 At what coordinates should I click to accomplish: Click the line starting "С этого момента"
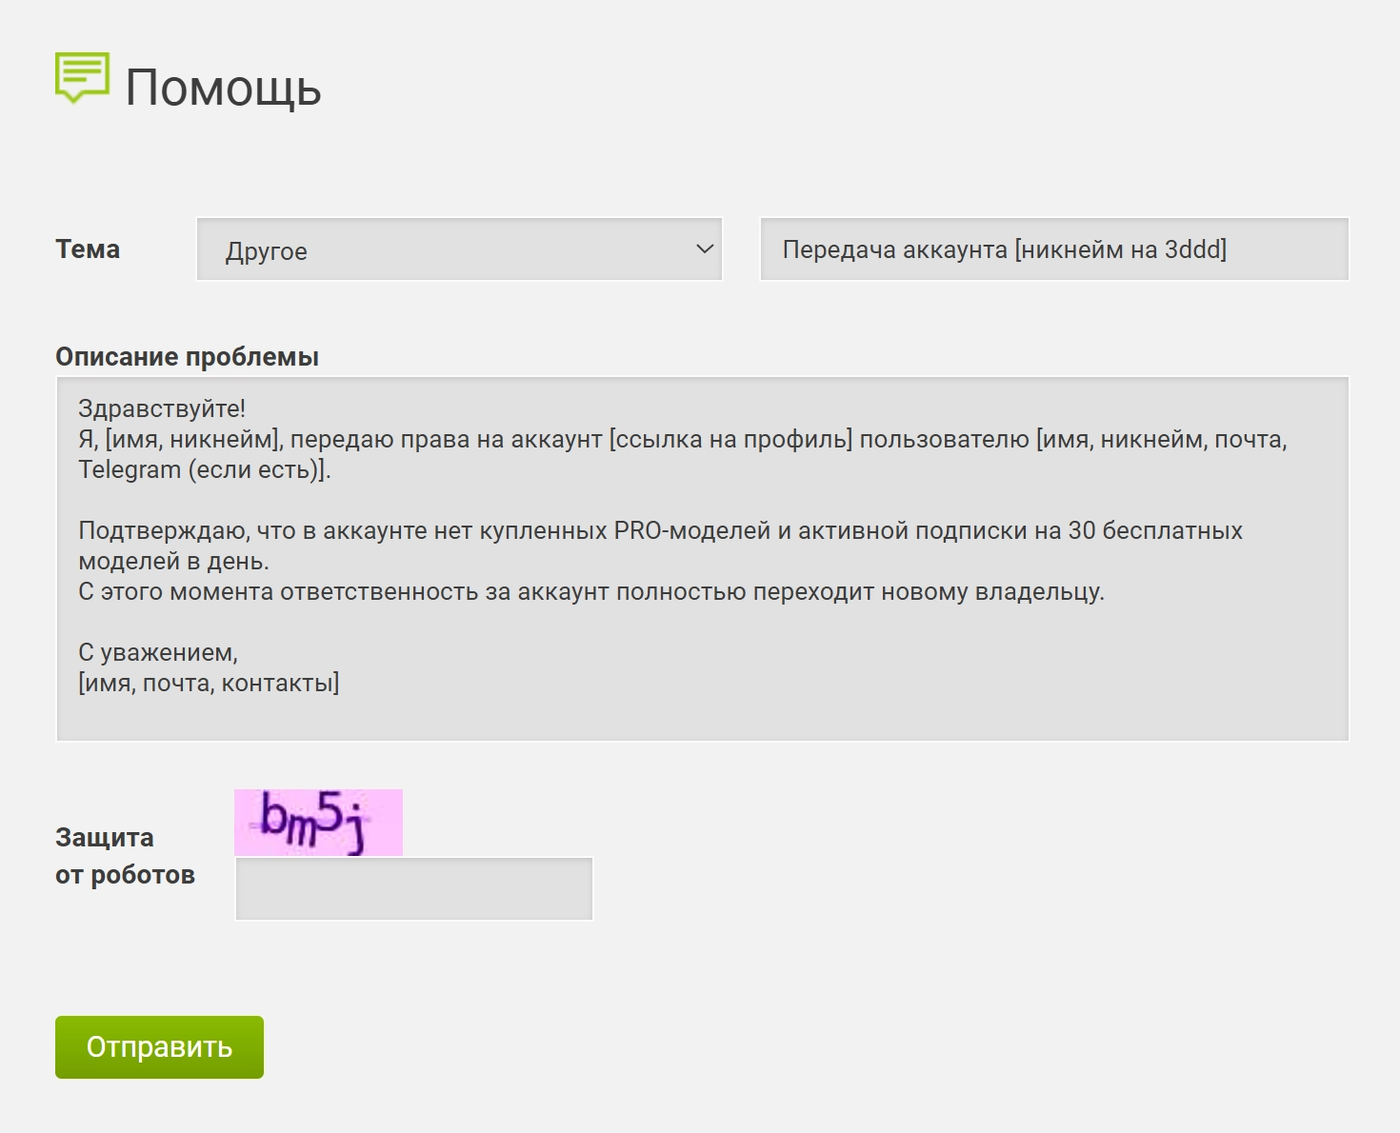(590, 592)
